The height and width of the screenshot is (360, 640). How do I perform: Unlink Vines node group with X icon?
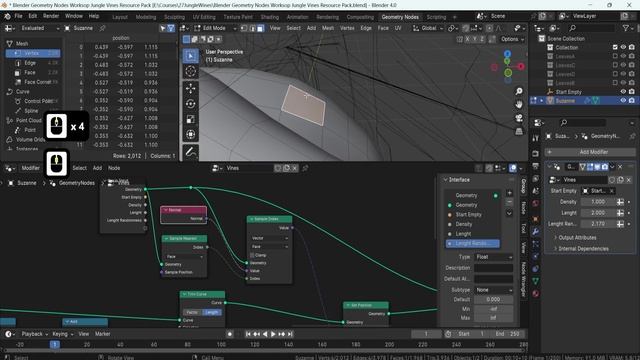(x=295, y=168)
